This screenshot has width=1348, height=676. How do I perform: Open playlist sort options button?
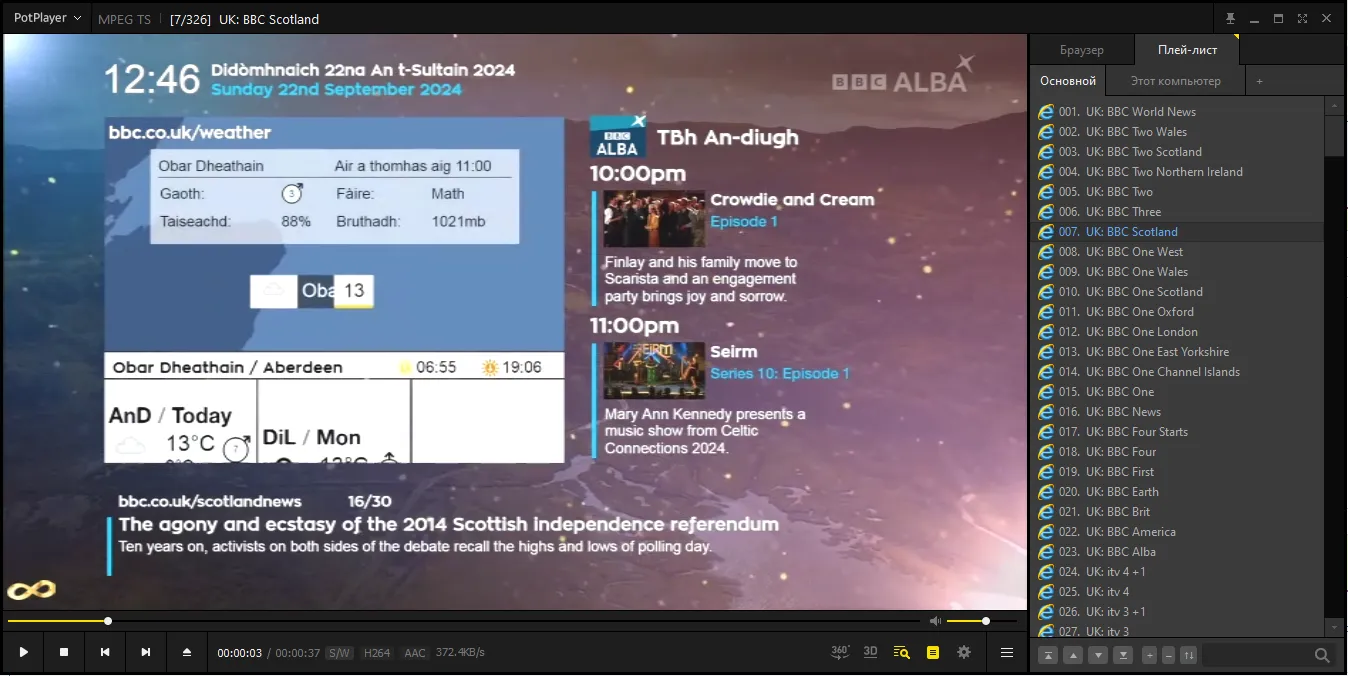tap(1188, 655)
